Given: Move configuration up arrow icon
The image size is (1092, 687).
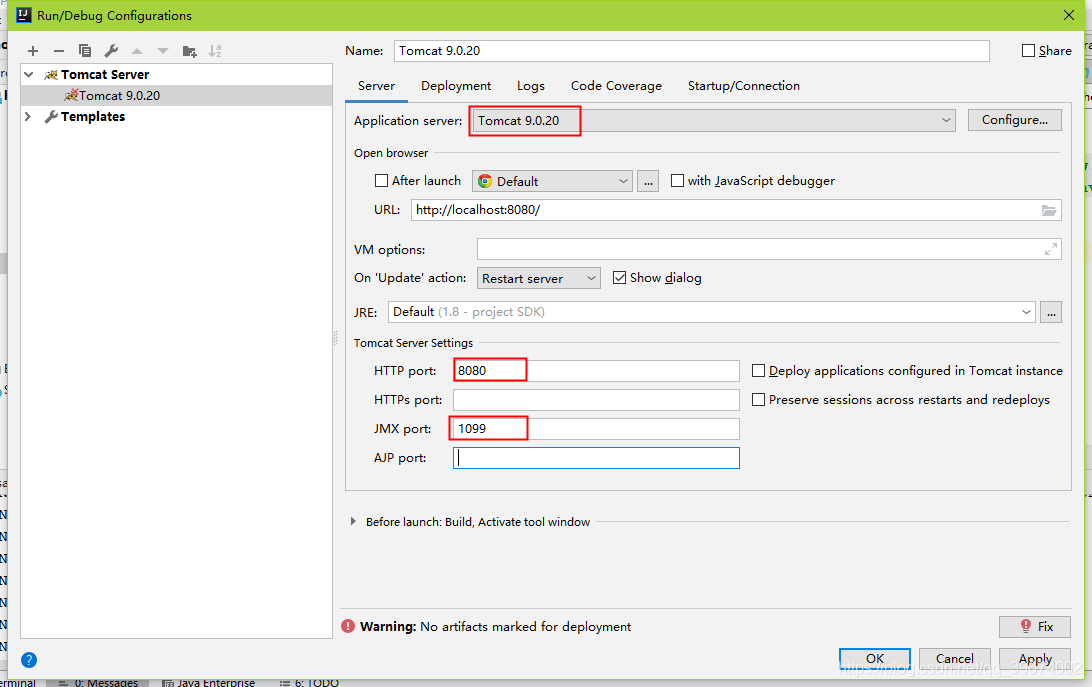Looking at the screenshot, I should pyautogui.click(x=137, y=51).
